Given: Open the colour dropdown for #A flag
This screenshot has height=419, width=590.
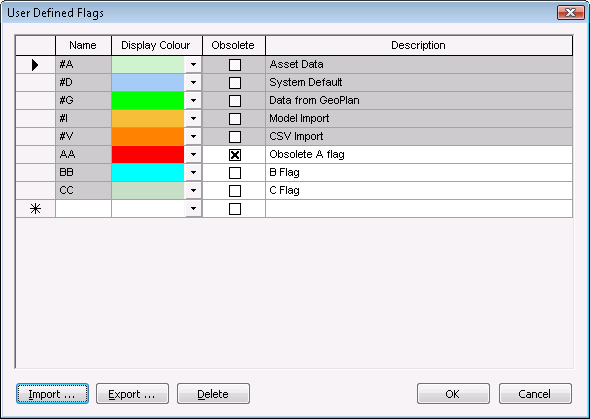Looking at the screenshot, I should [x=193, y=65].
